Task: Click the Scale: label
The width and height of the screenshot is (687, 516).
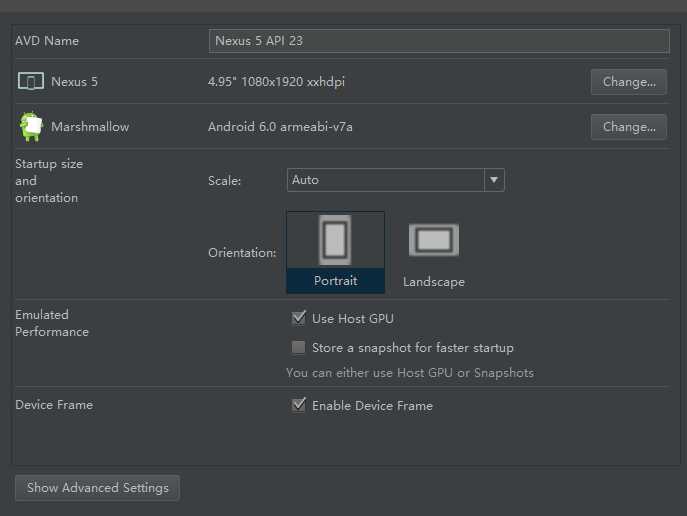Action: pyautogui.click(x=224, y=180)
